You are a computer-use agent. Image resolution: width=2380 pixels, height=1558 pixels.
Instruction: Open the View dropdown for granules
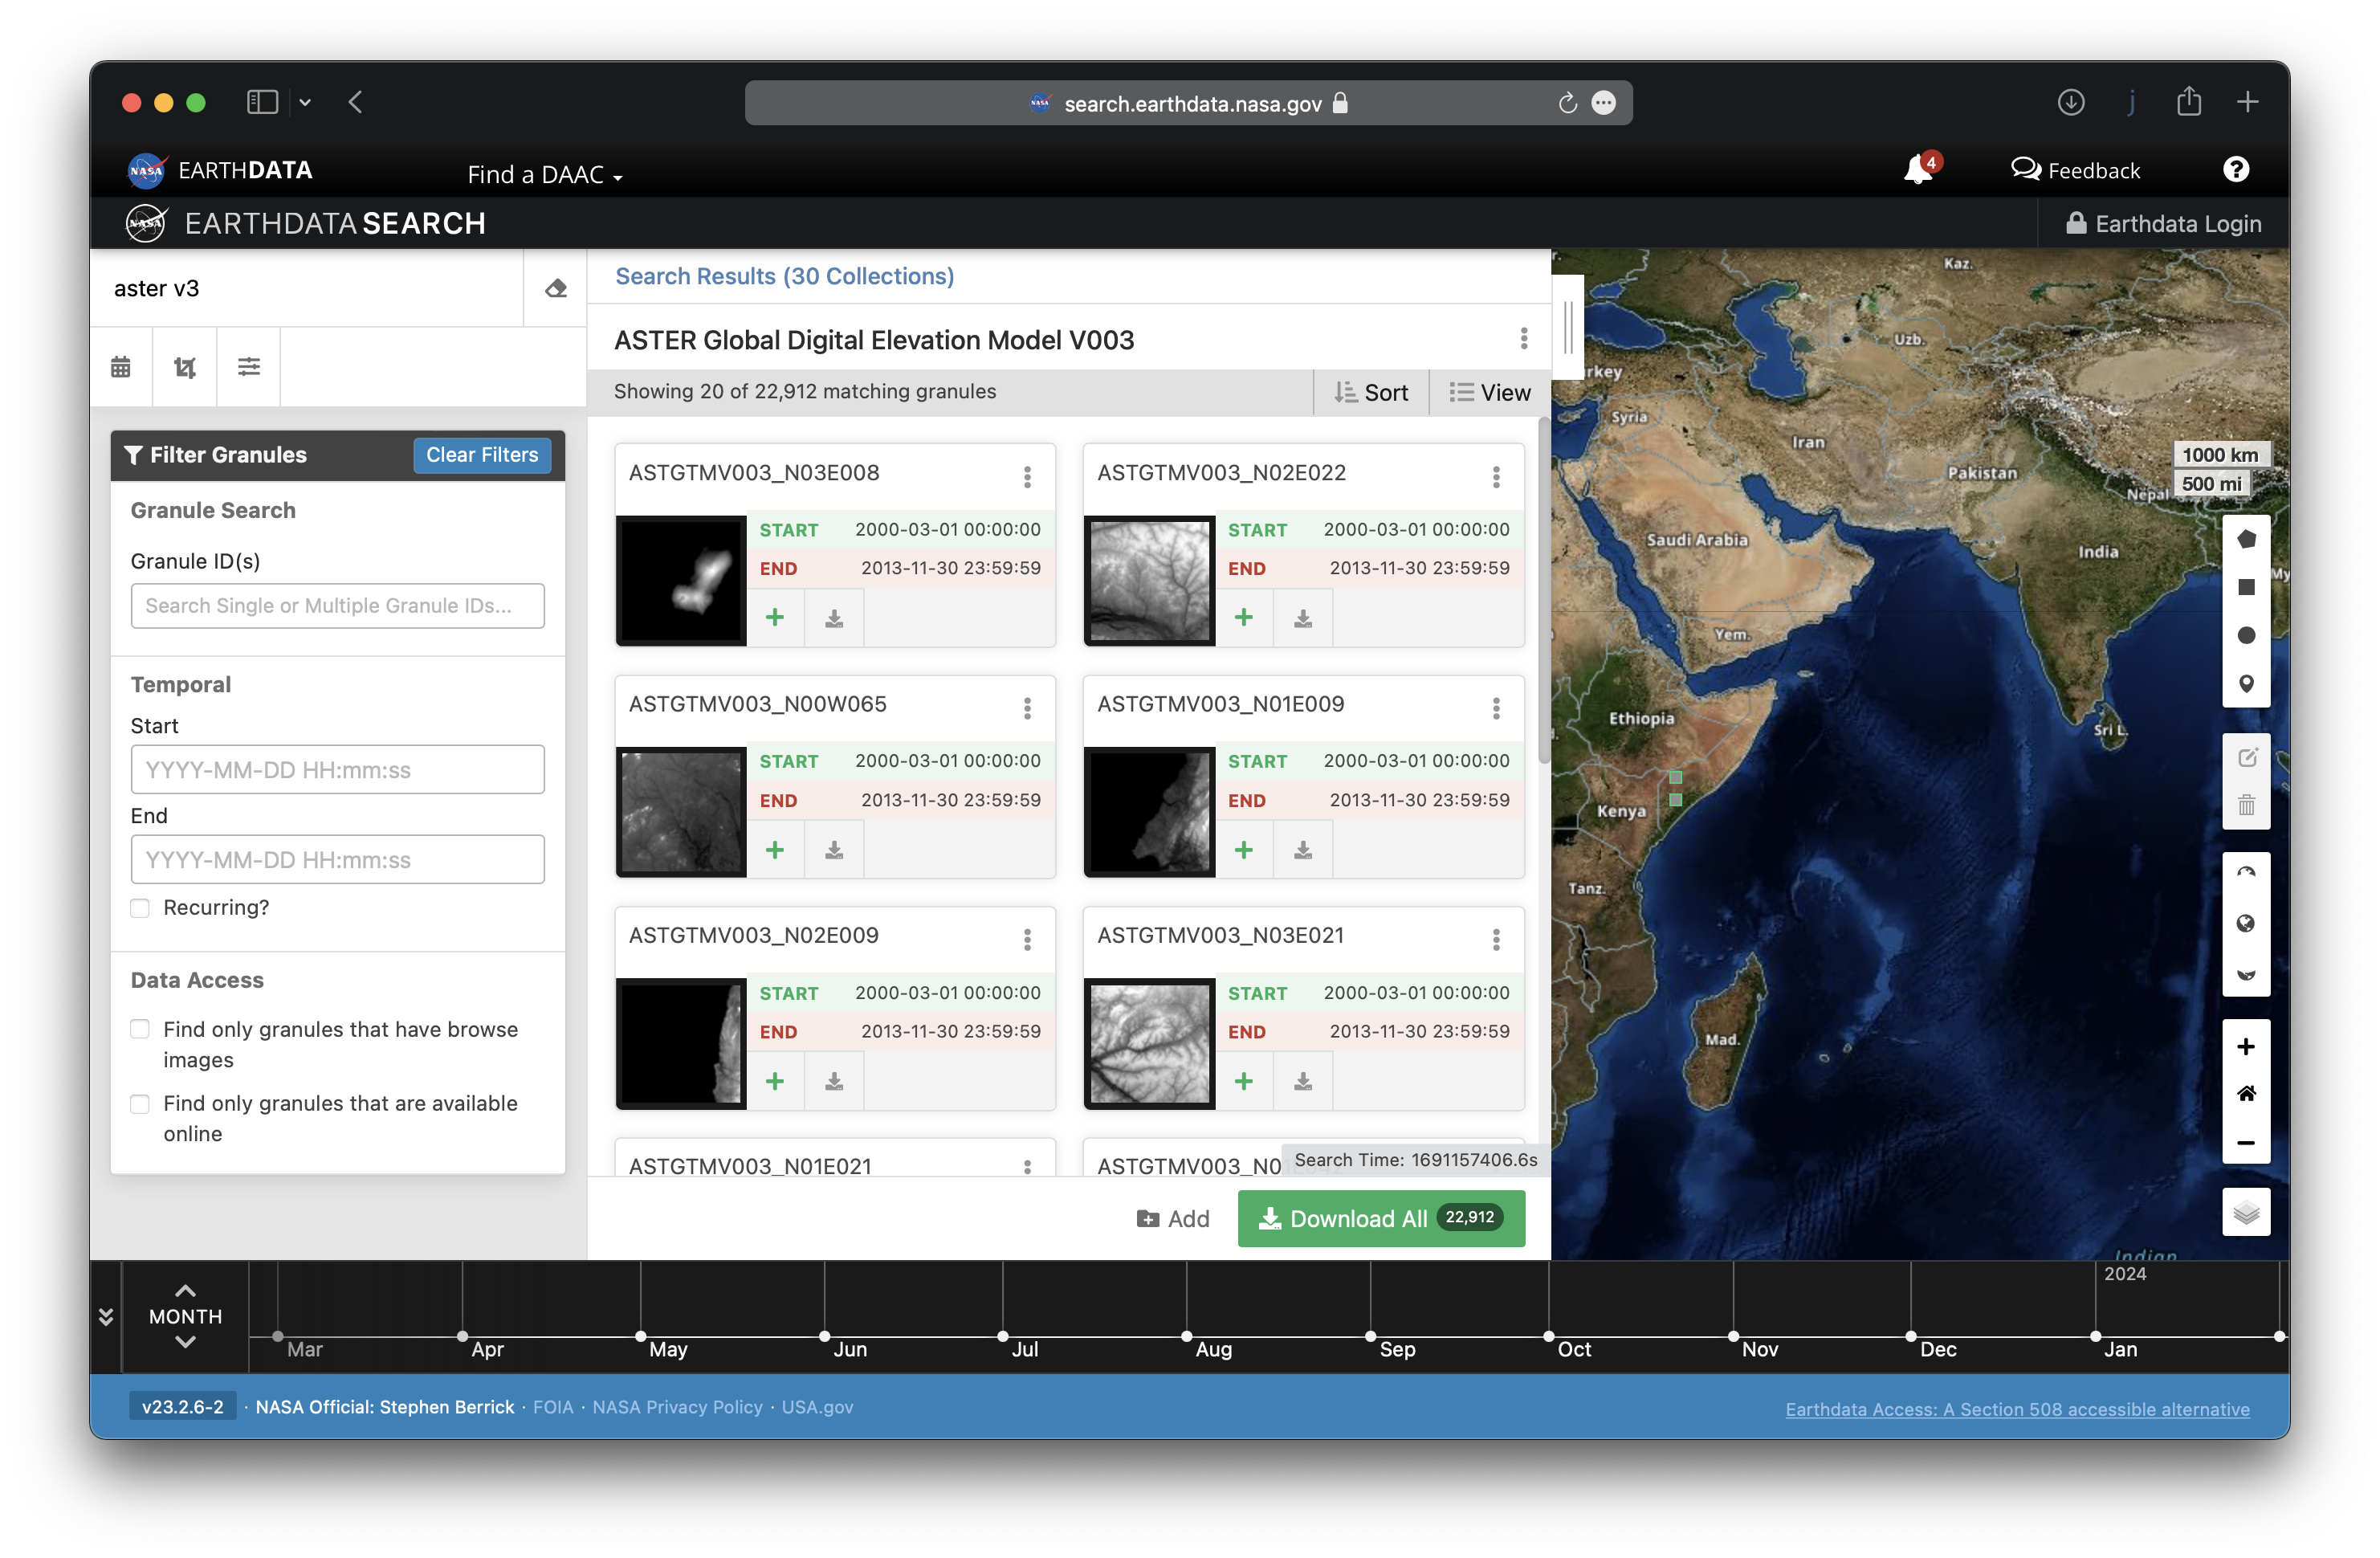click(1490, 393)
